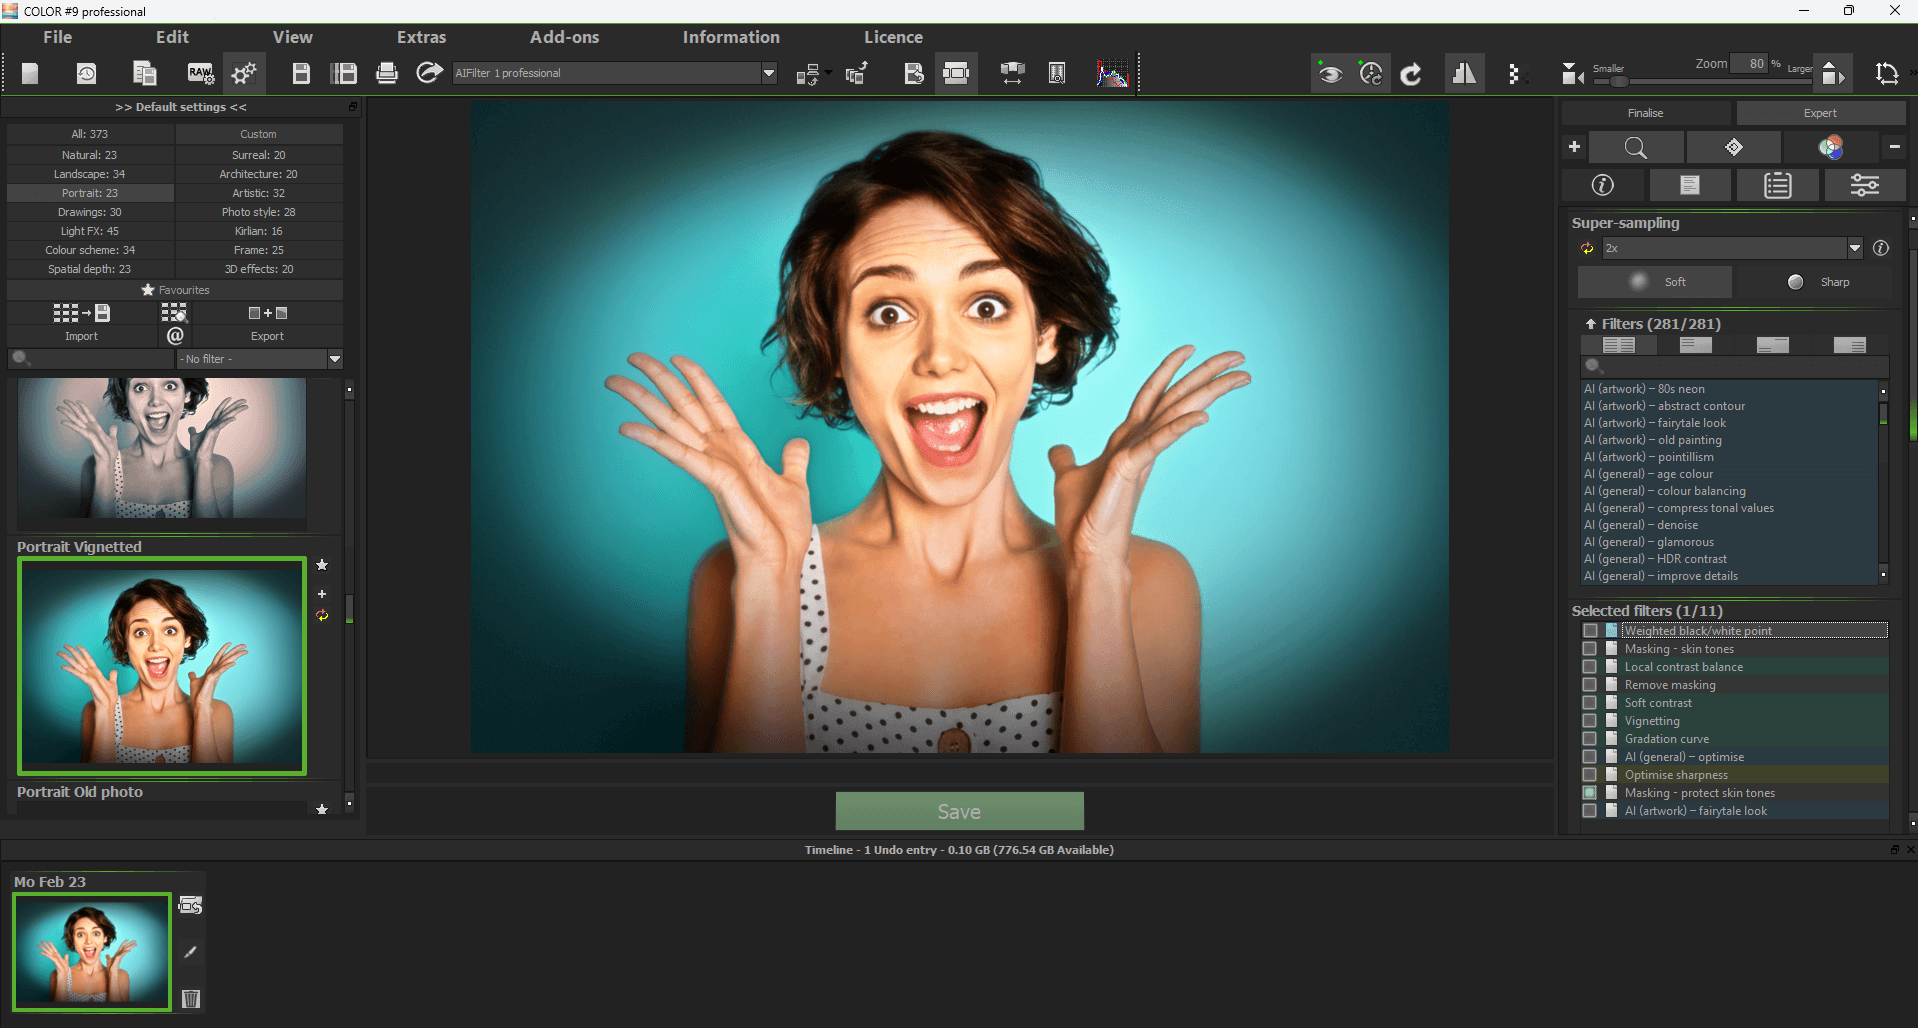
Task: Open the Edit menu
Action: (172, 37)
